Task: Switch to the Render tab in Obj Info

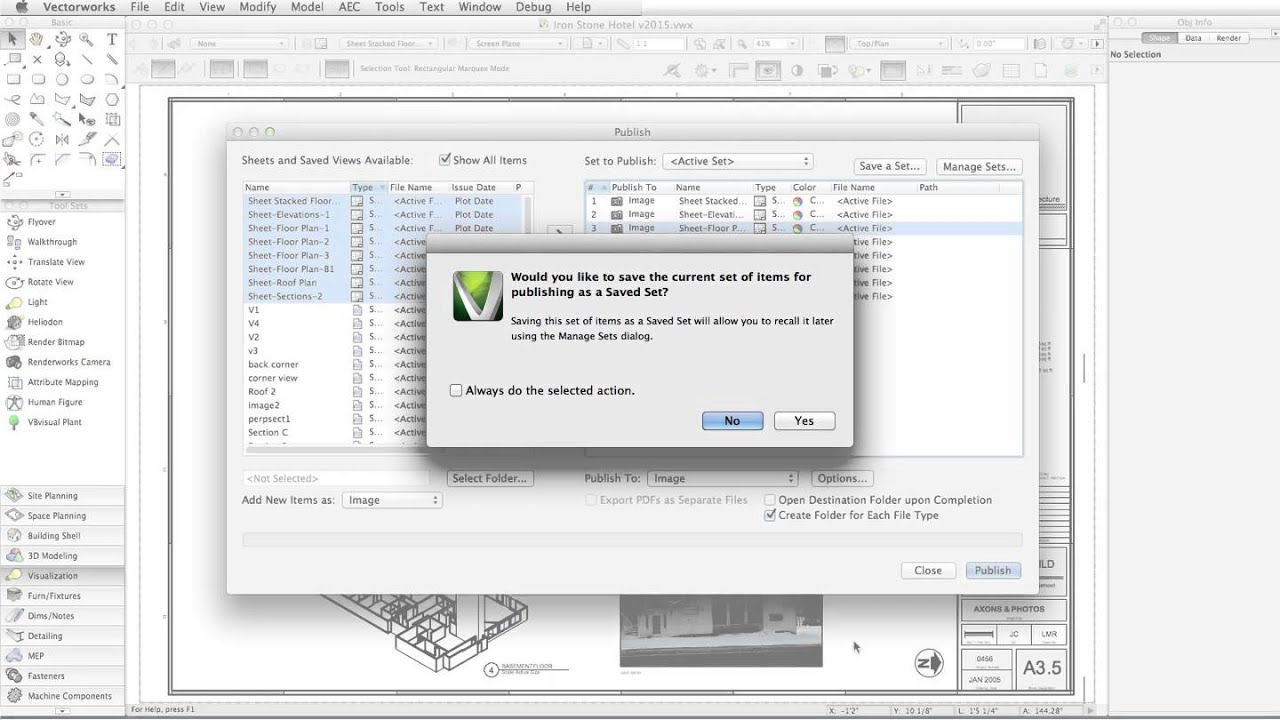Action: [x=1229, y=38]
